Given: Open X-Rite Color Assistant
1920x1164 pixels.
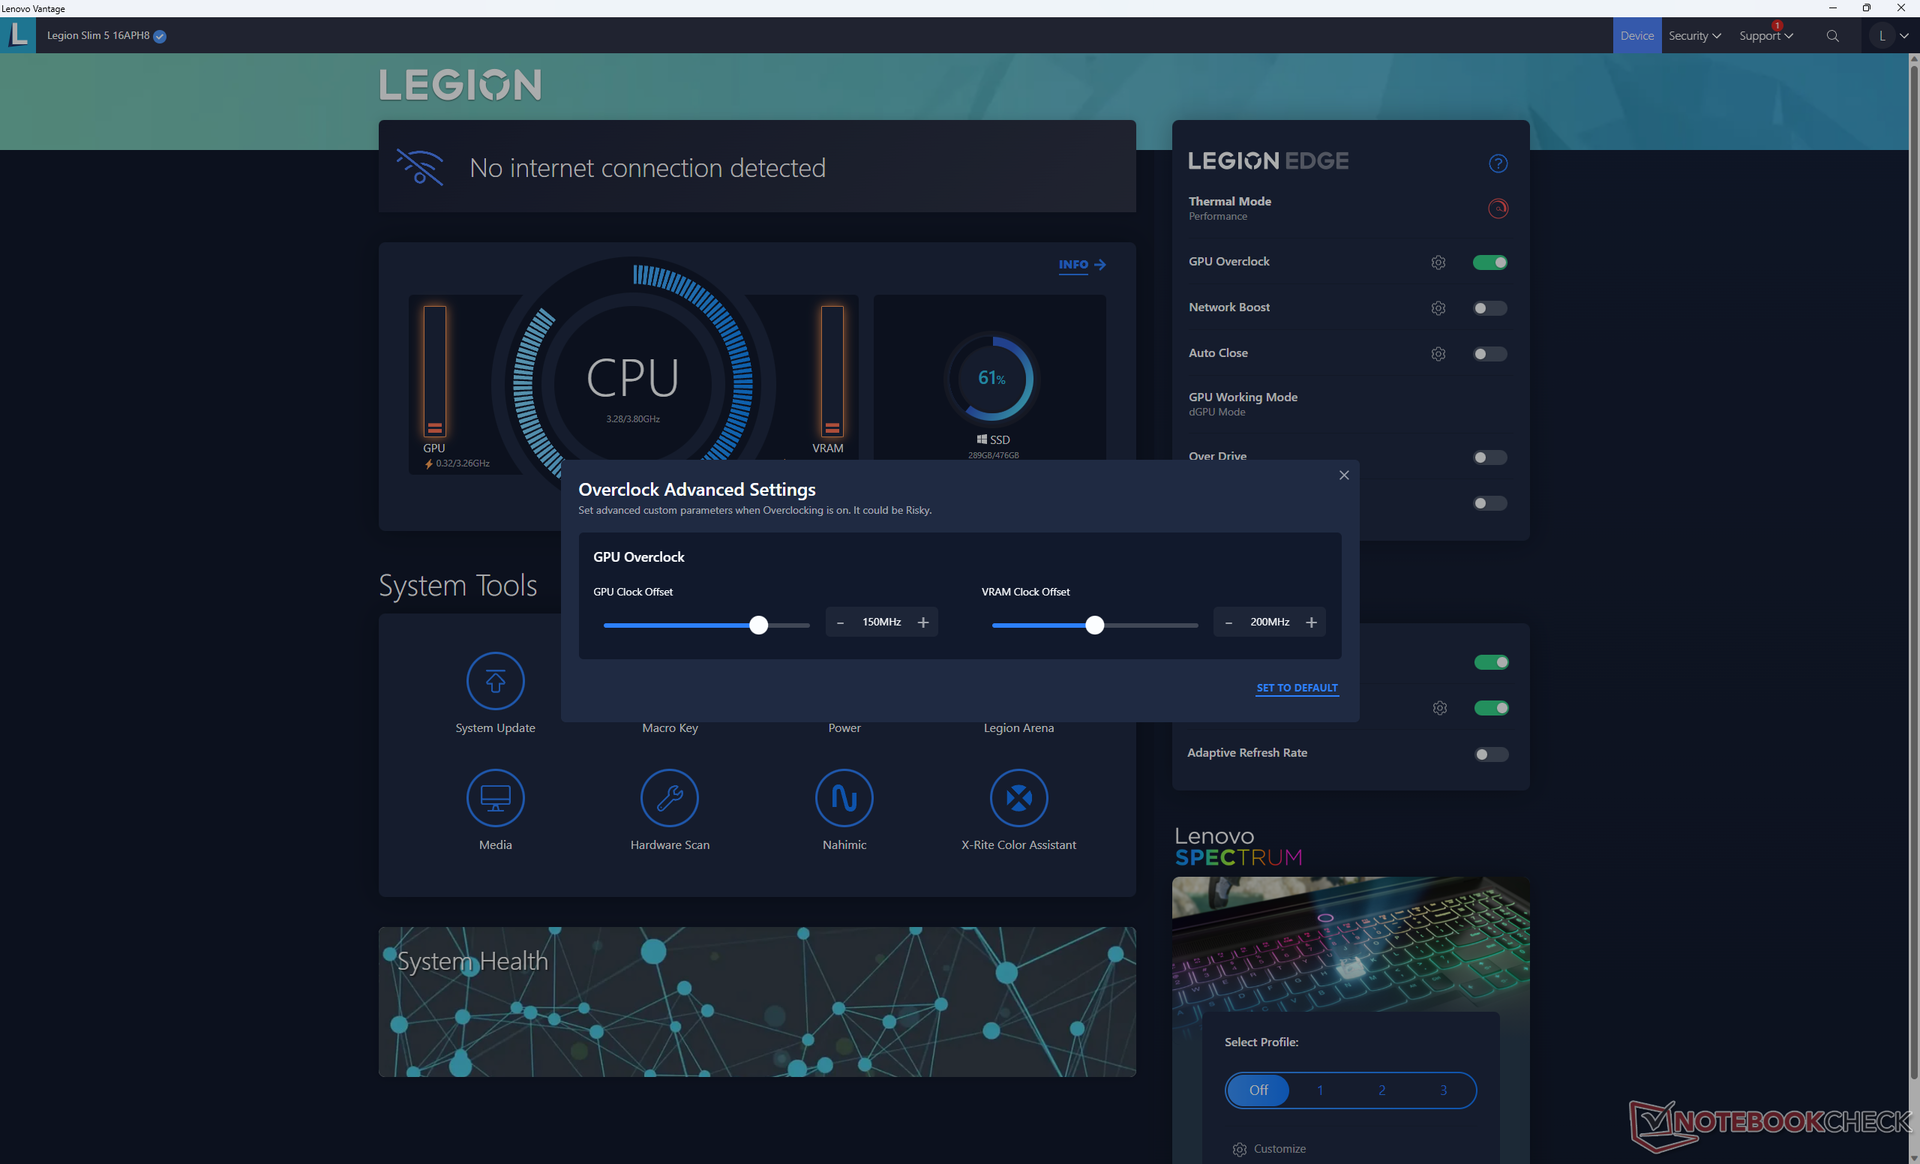Looking at the screenshot, I should point(1018,798).
